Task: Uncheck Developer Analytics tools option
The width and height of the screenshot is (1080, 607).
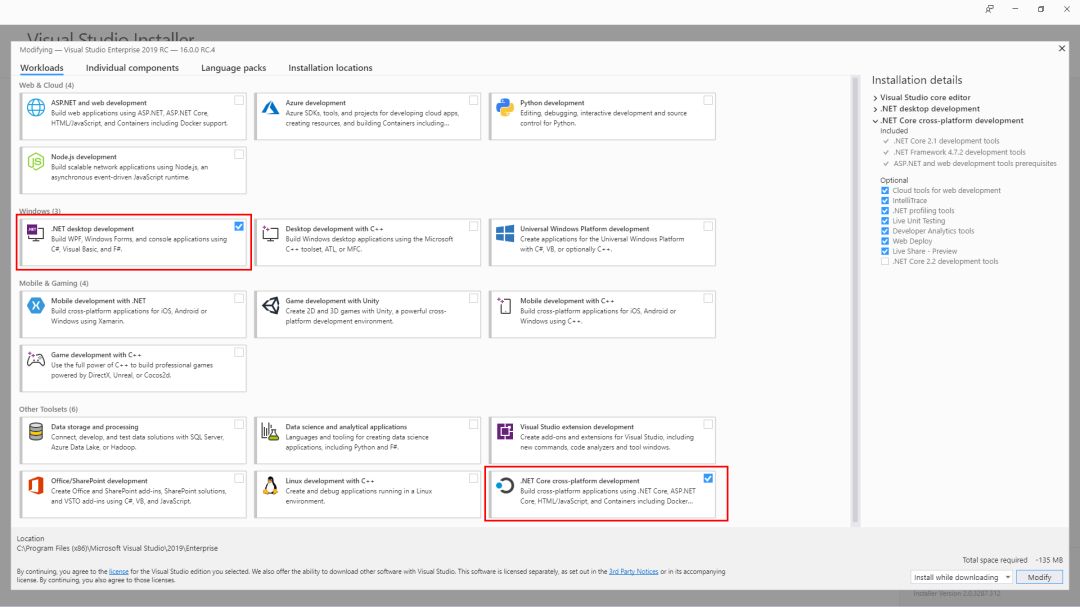Action: click(x=885, y=231)
